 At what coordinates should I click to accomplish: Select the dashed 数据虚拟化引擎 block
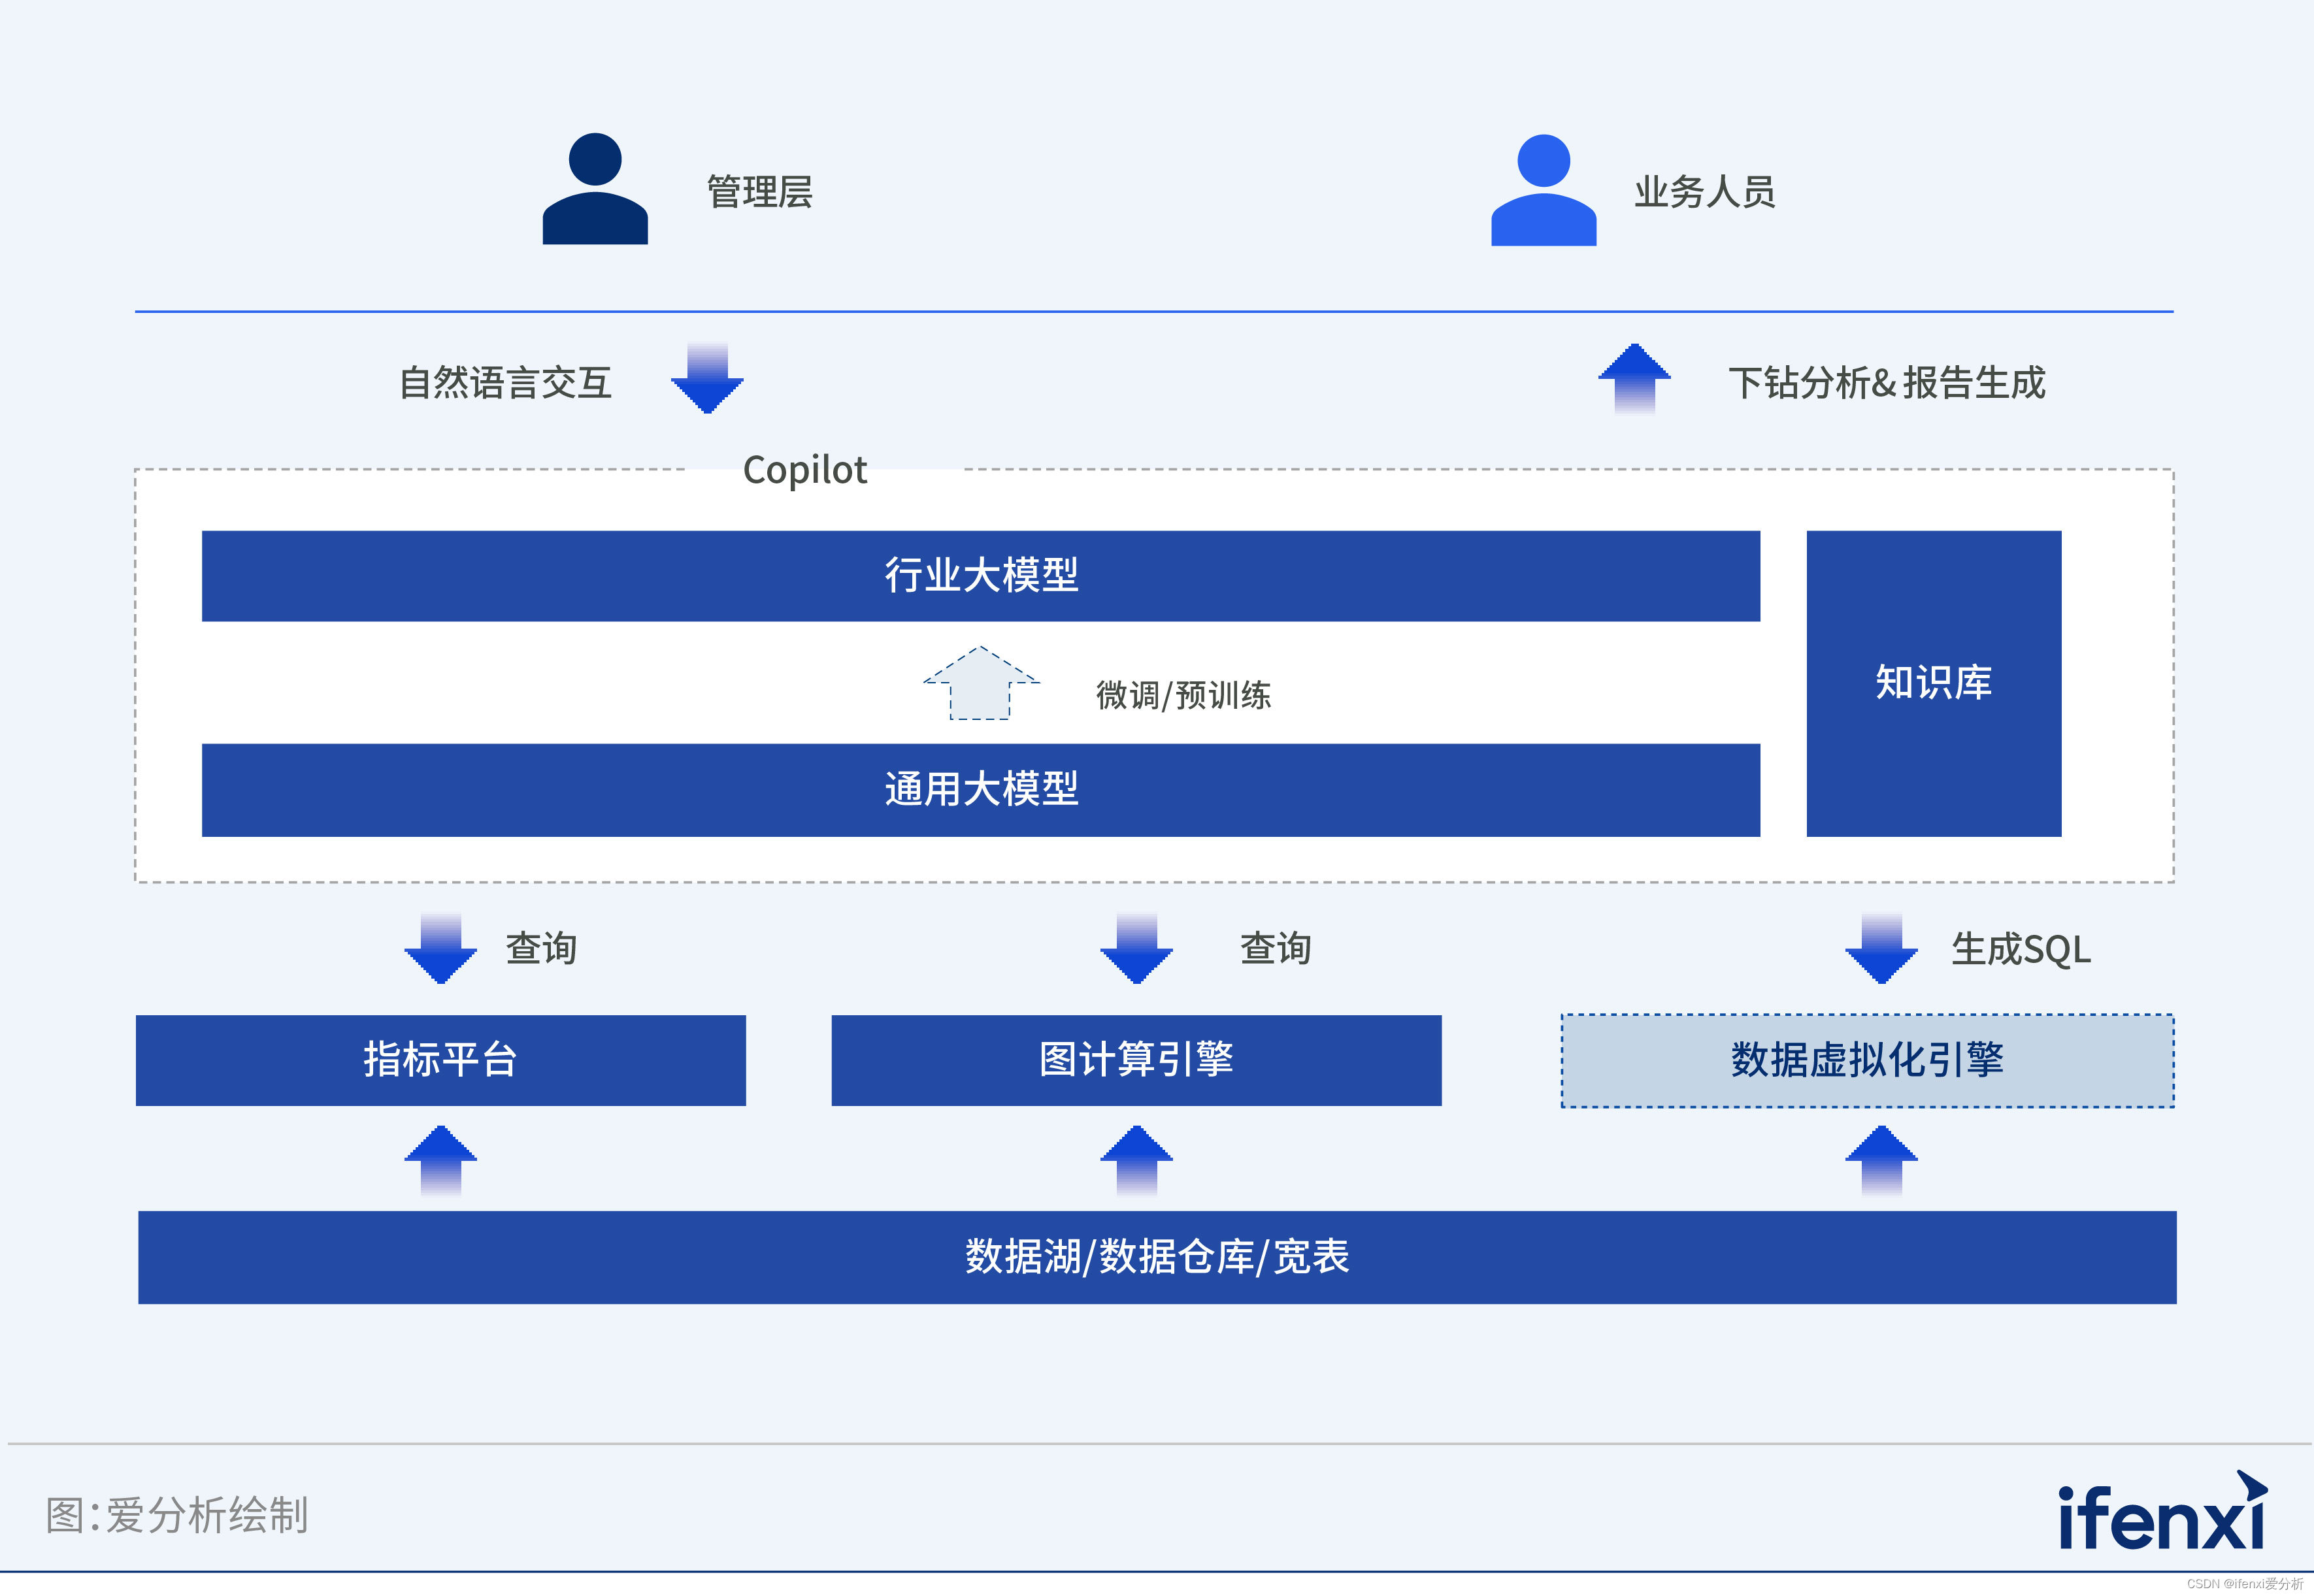1867,1061
